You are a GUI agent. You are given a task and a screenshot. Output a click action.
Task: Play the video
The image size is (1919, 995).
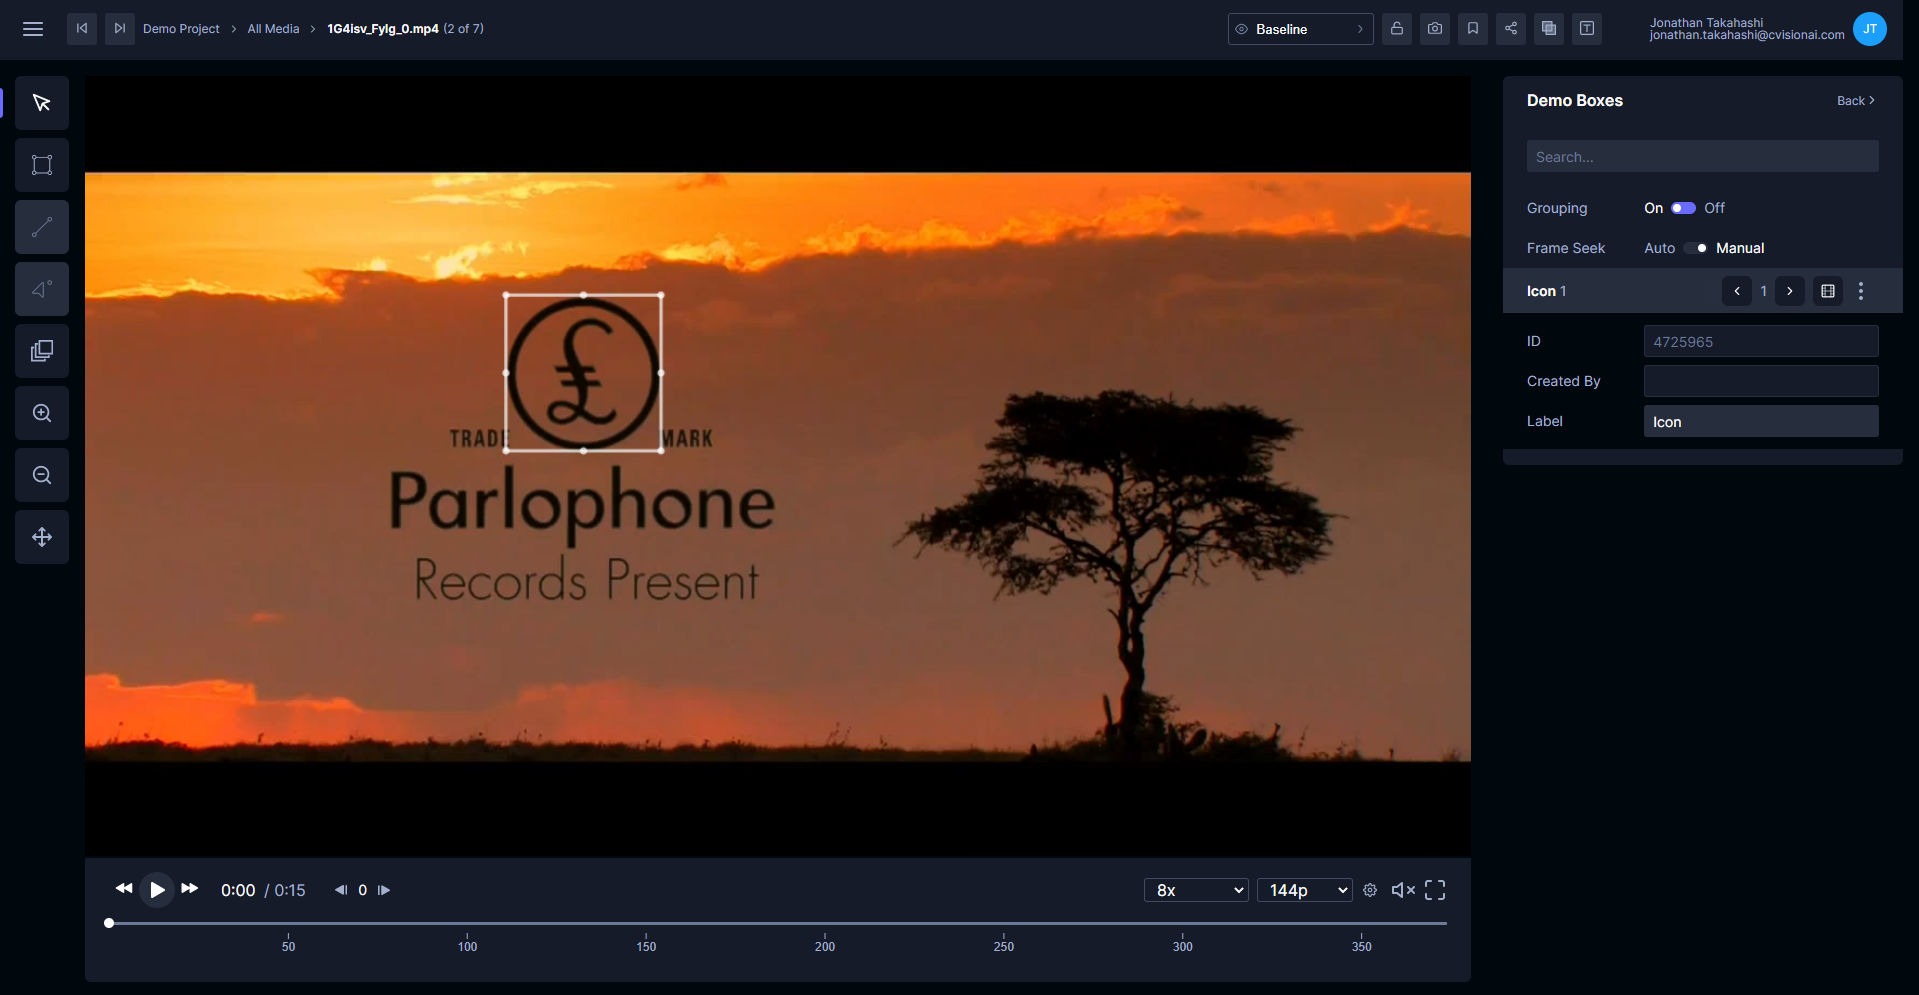coord(157,890)
